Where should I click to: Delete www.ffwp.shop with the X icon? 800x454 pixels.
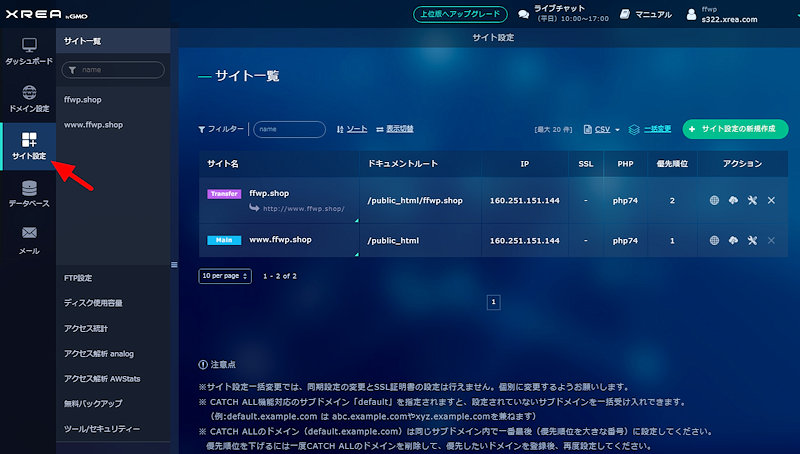point(771,241)
